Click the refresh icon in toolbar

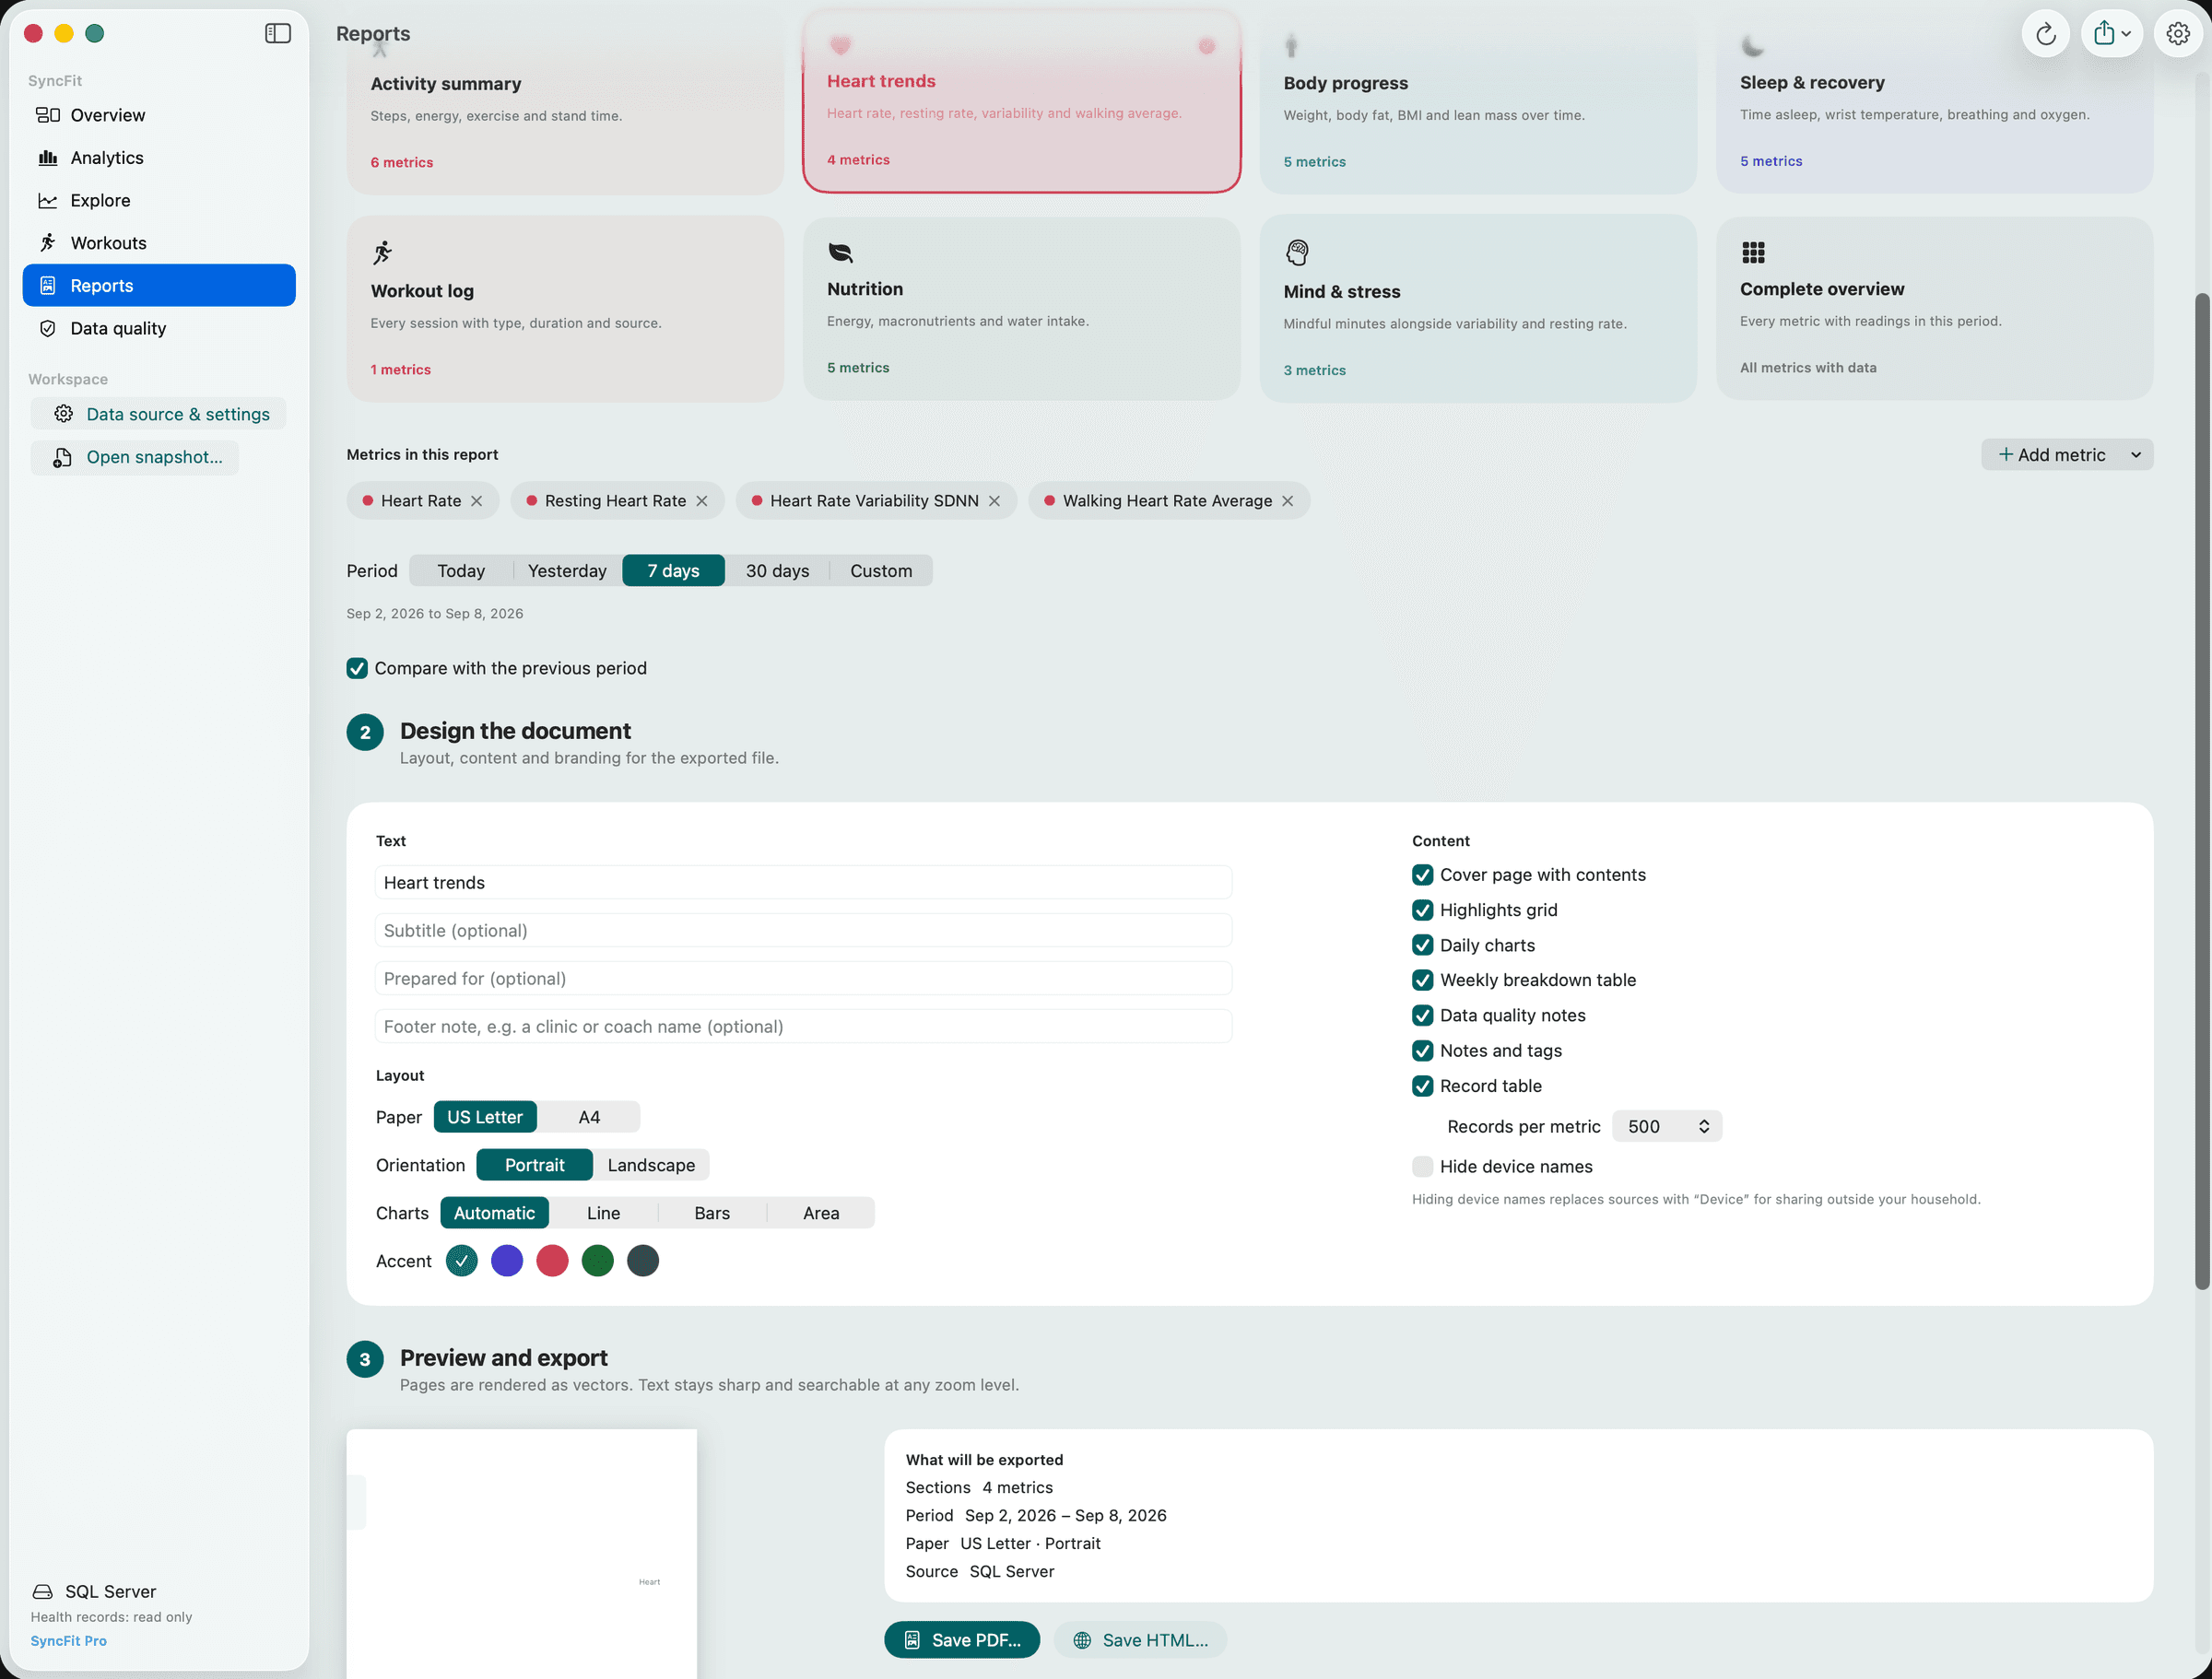[2045, 34]
